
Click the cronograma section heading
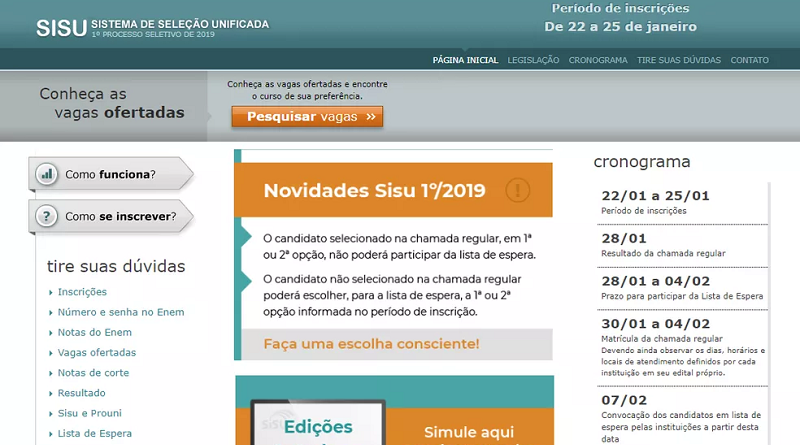tap(642, 162)
